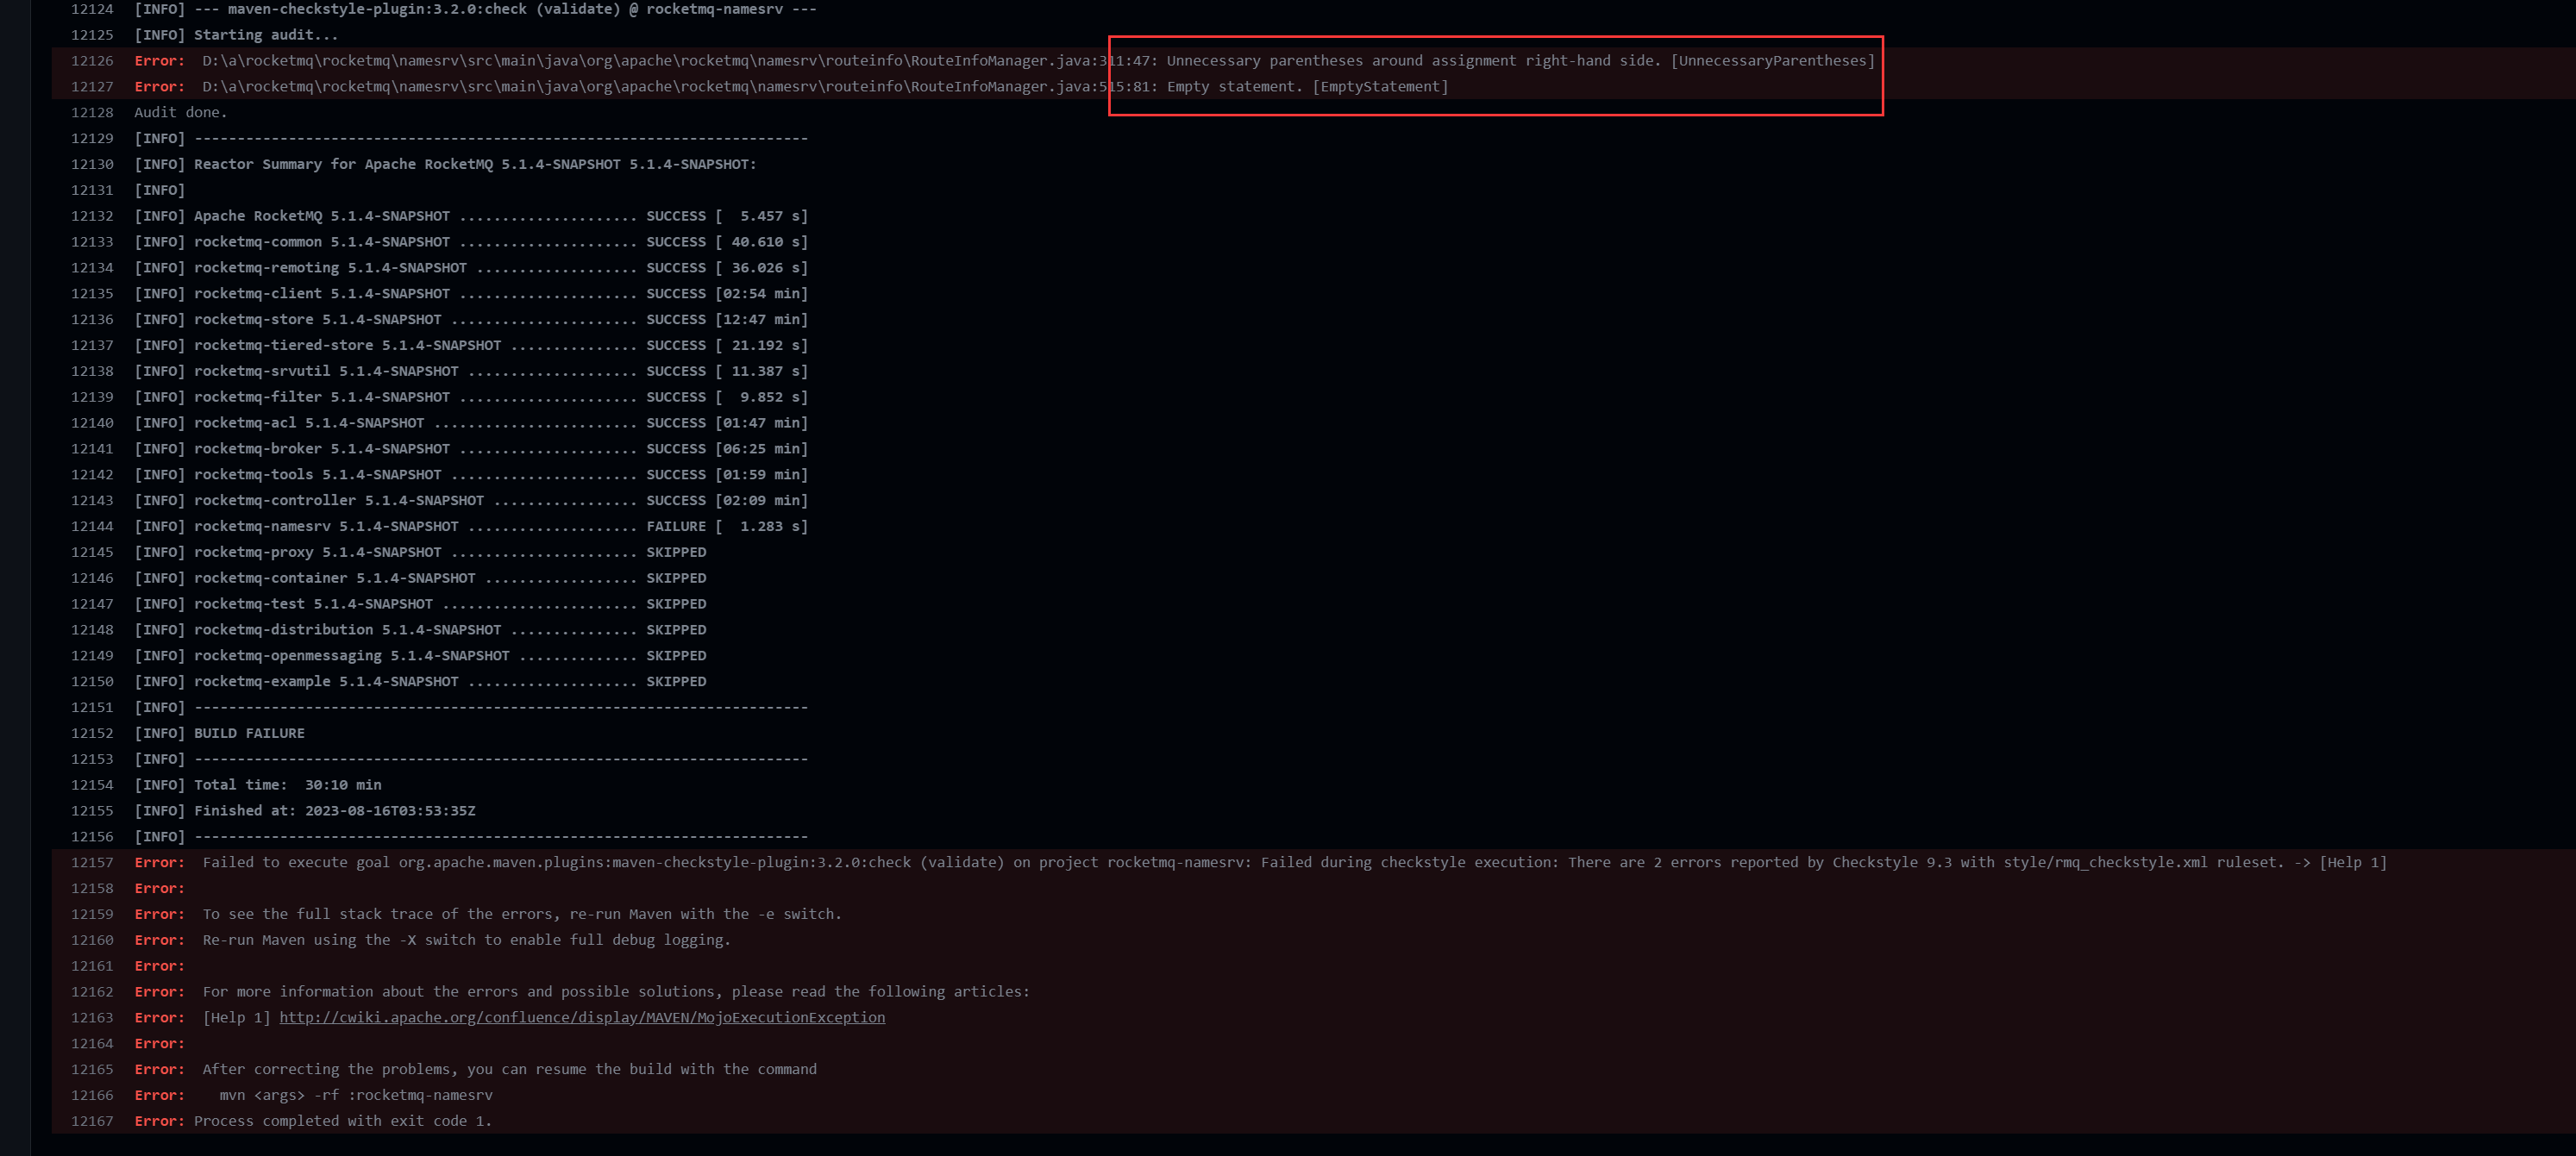Click the rocketmq-srvutil SUCCESS row
This screenshot has height=1156, width=2576.
(471, 371)
